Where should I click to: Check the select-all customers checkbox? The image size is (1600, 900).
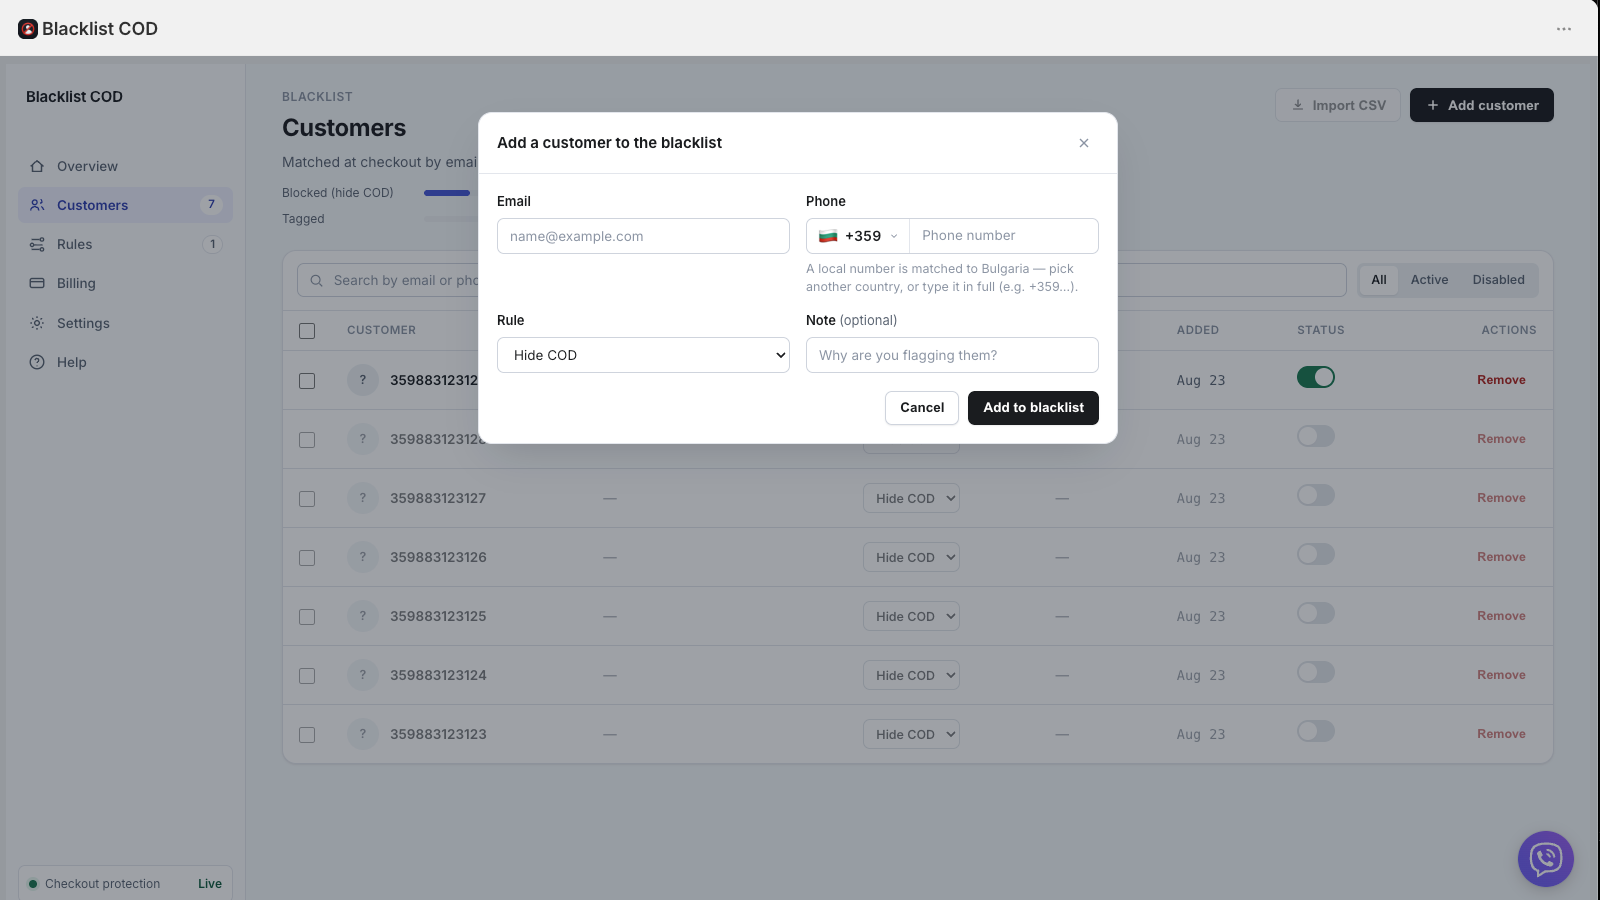[307, 331]
